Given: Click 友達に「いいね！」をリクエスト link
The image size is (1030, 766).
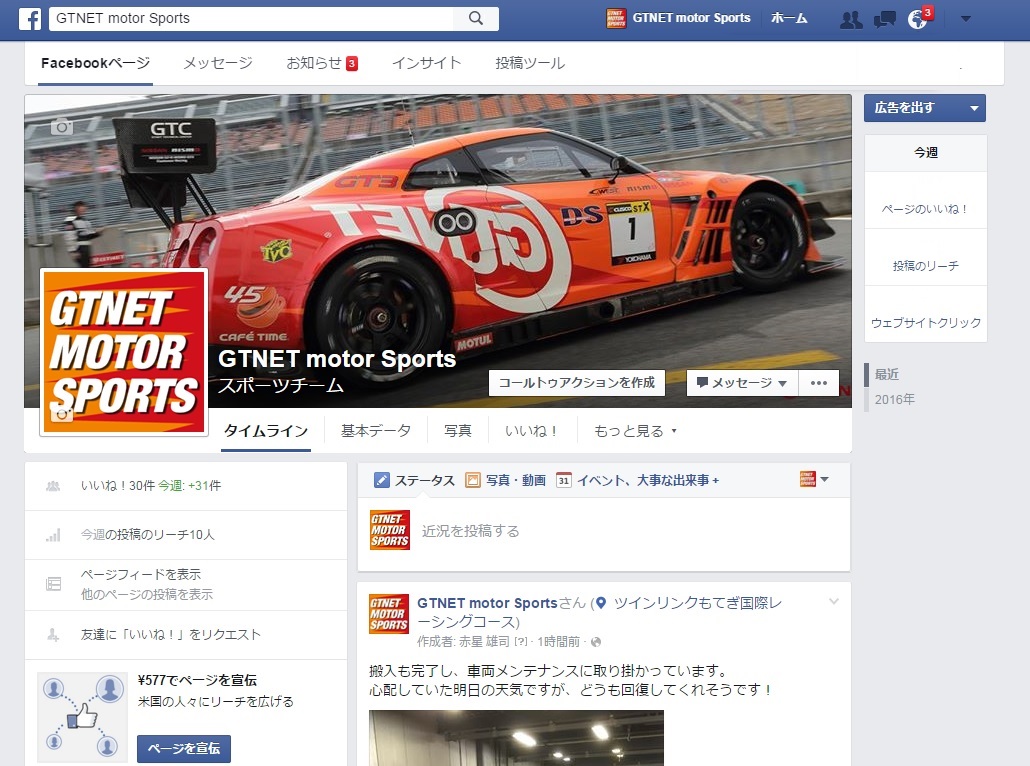Looking at the screenshot, I should pyautogui.click(x=171, y=635).
